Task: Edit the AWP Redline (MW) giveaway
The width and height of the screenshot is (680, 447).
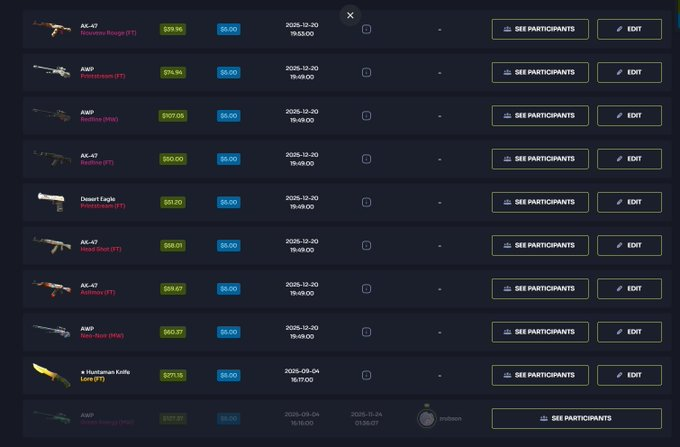Action: click(x=629, y=116)
